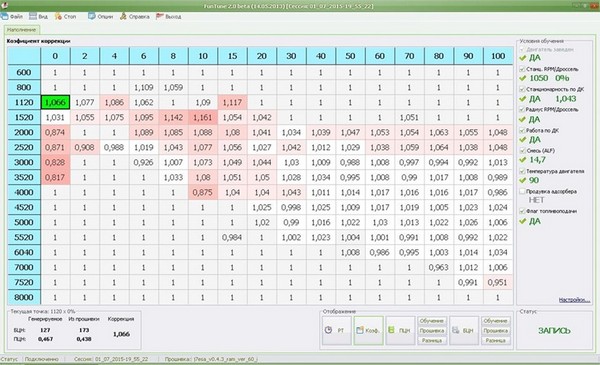This screenshot has width=600, height=365.
Task: Select the green highlighted 1,066 cell
Action: (x=55, y=102)
